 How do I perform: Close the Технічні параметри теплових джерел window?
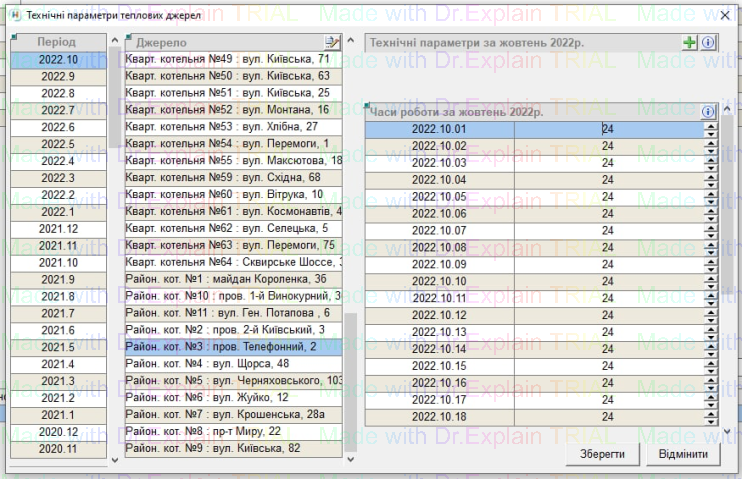click(x=725, y=17)
